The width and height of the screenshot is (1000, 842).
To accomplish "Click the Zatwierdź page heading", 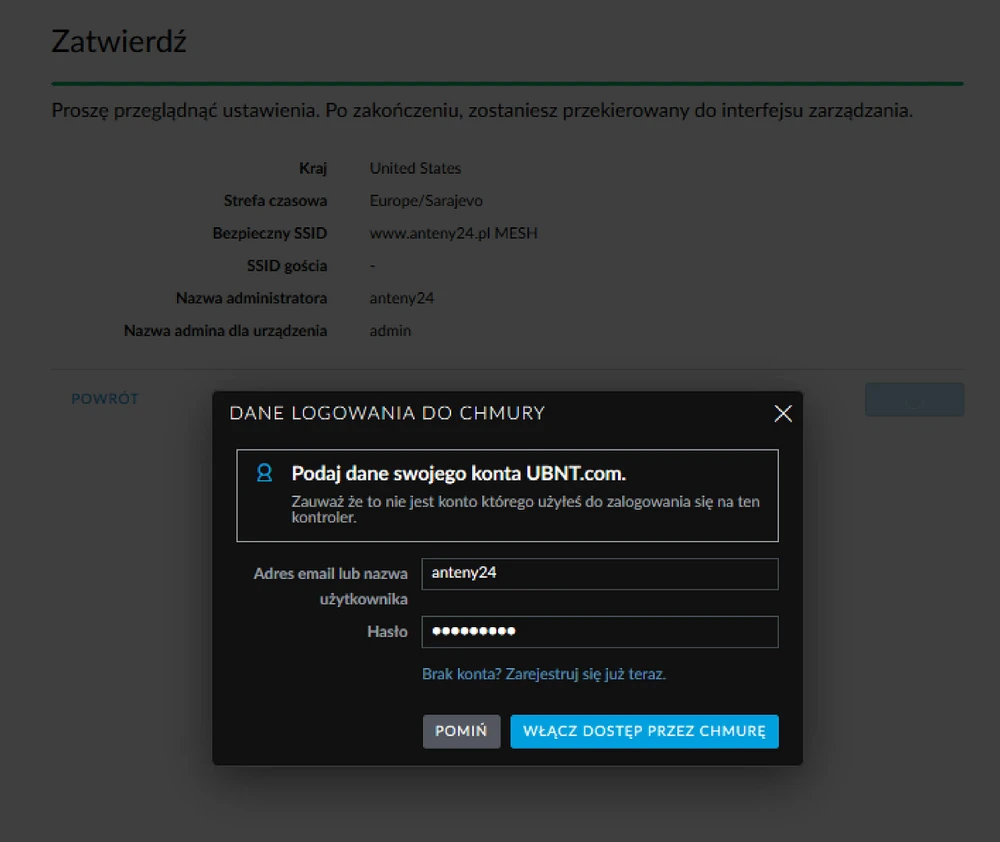I will pyautogui.click(x=119, y=42).
